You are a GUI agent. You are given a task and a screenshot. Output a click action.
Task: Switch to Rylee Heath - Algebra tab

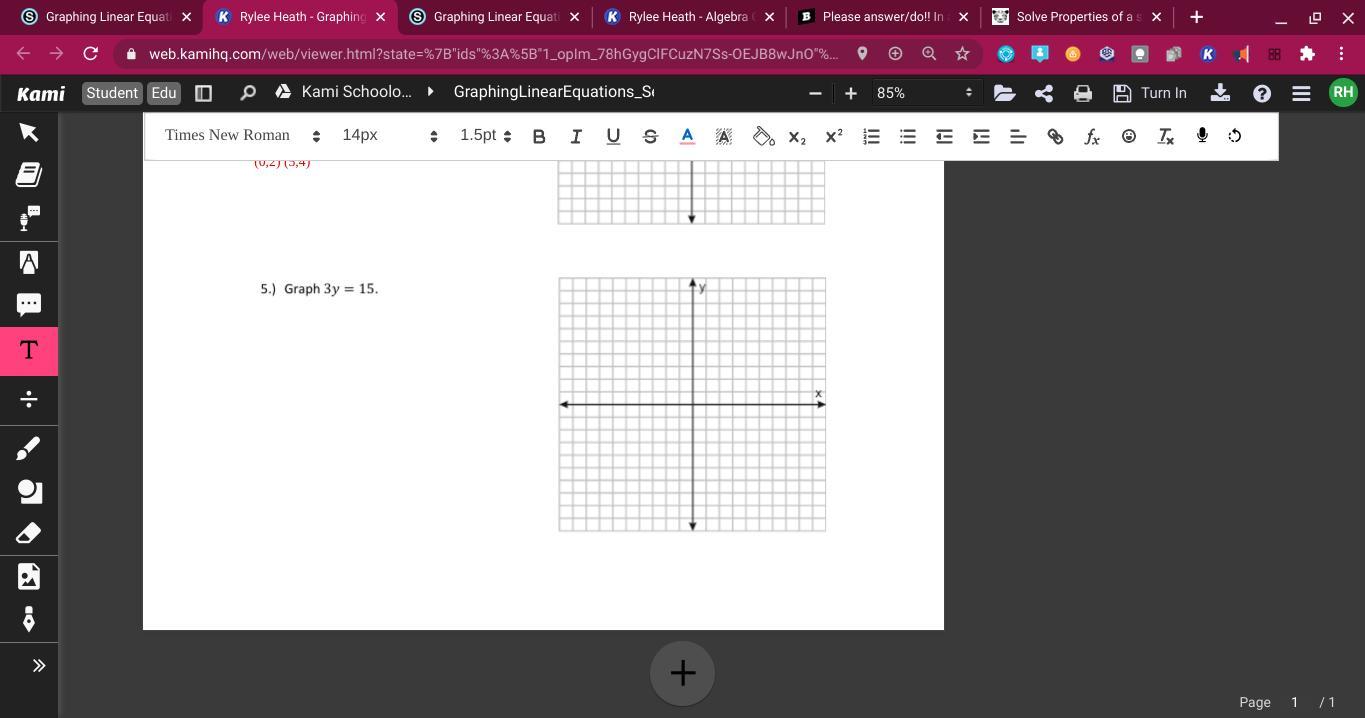(689, 17)
